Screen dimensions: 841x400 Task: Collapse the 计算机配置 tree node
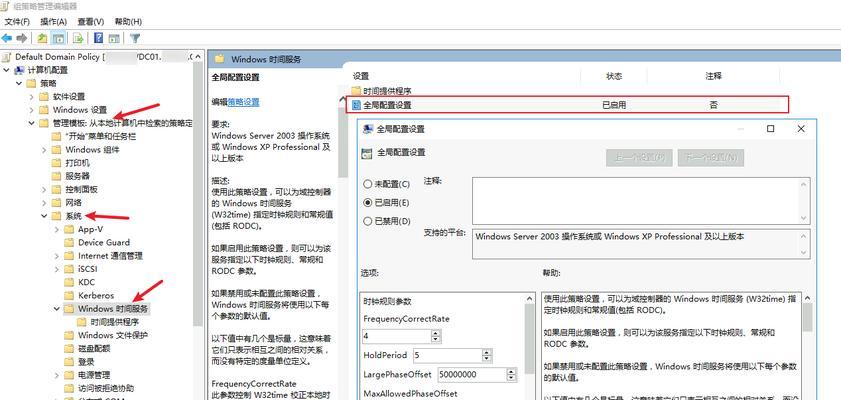point(6,70)
